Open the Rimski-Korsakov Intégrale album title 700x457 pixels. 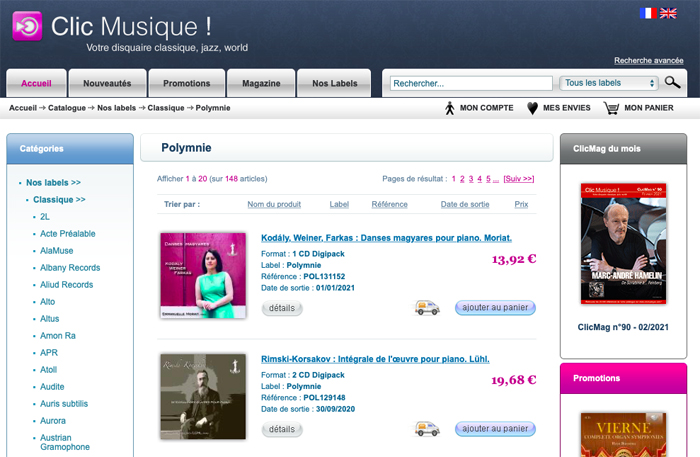click(375, 359)
